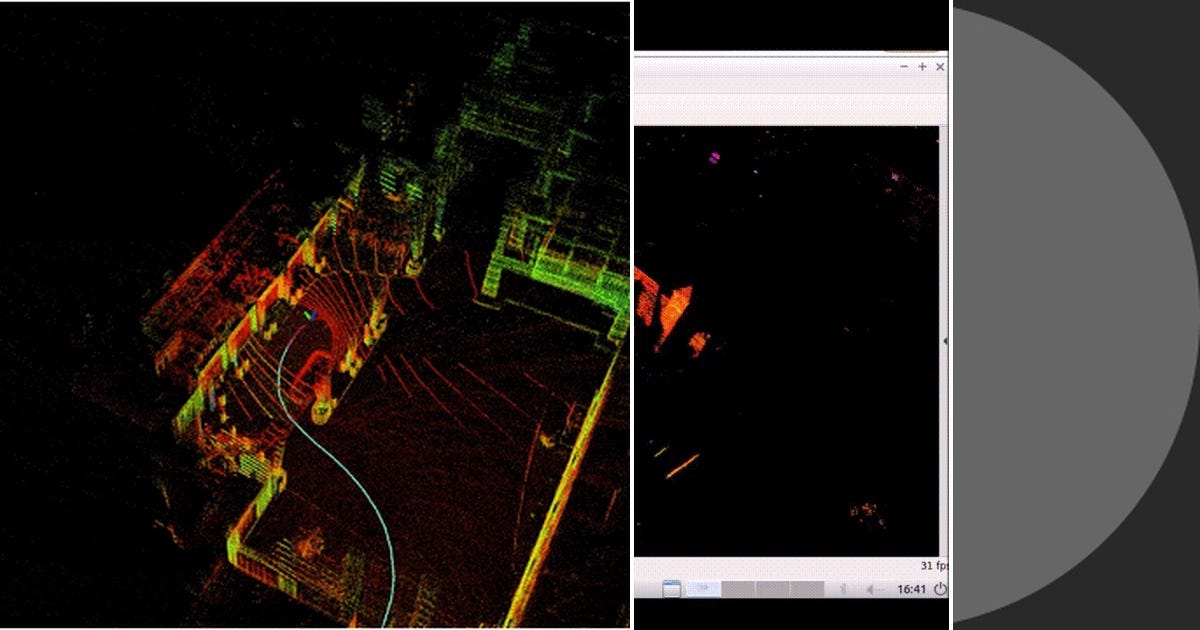The height and width of the screenshot is (630, 1200).
Task: Close the point cloud viewer window
Action: click(x=940, y=66)
